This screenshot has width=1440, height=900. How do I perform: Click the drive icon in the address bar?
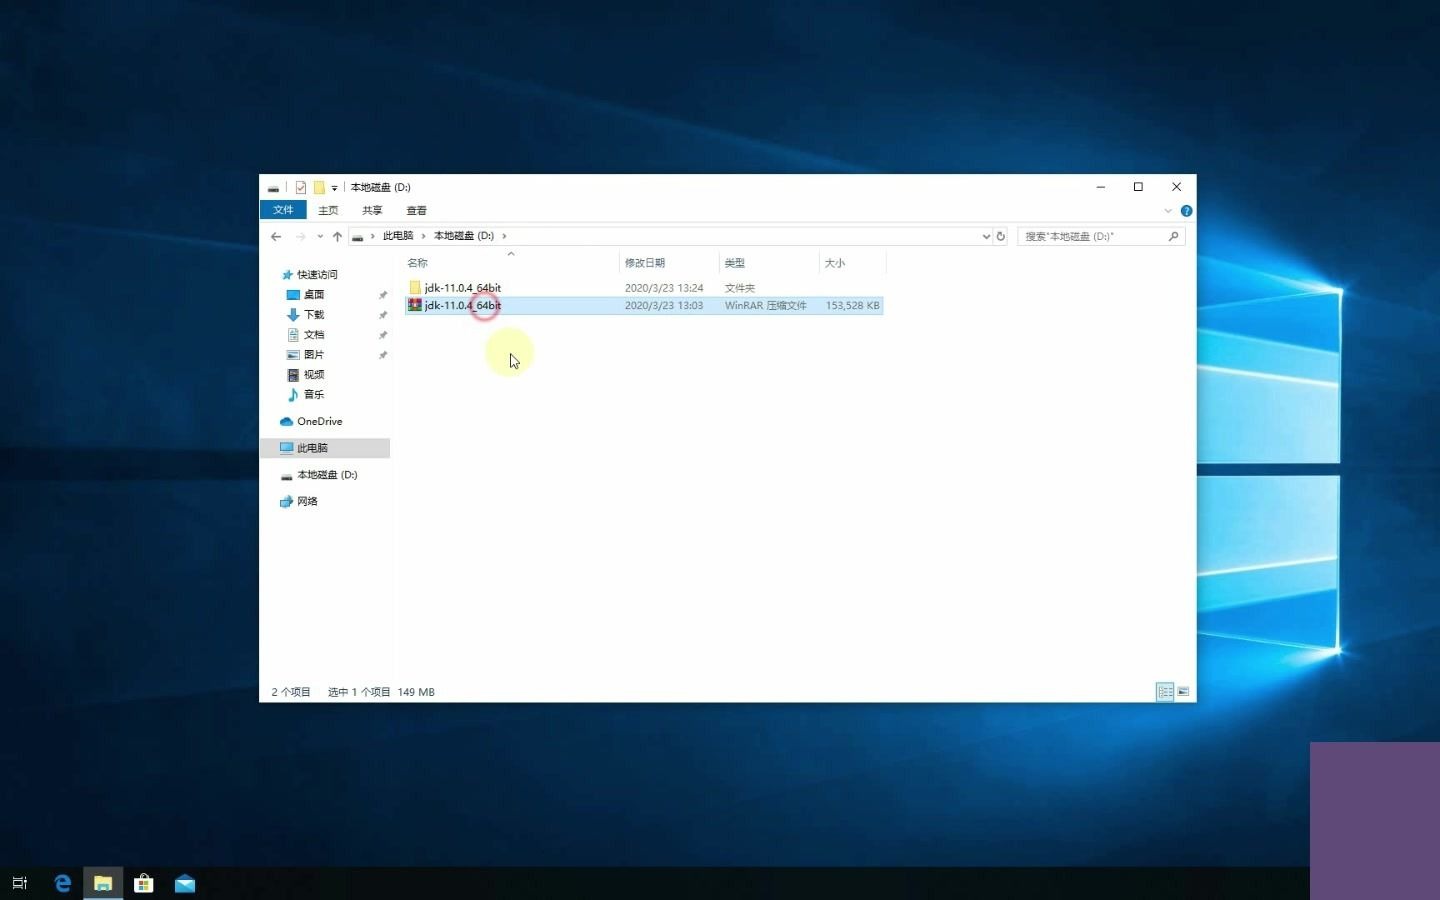click(357, 236)
